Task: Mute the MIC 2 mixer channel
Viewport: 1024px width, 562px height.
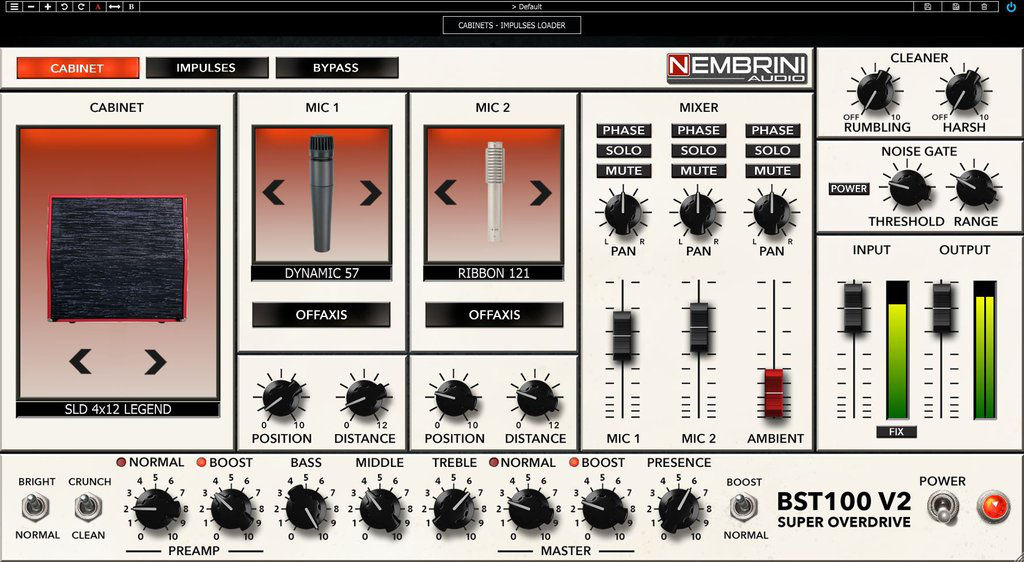Action: 698,171
